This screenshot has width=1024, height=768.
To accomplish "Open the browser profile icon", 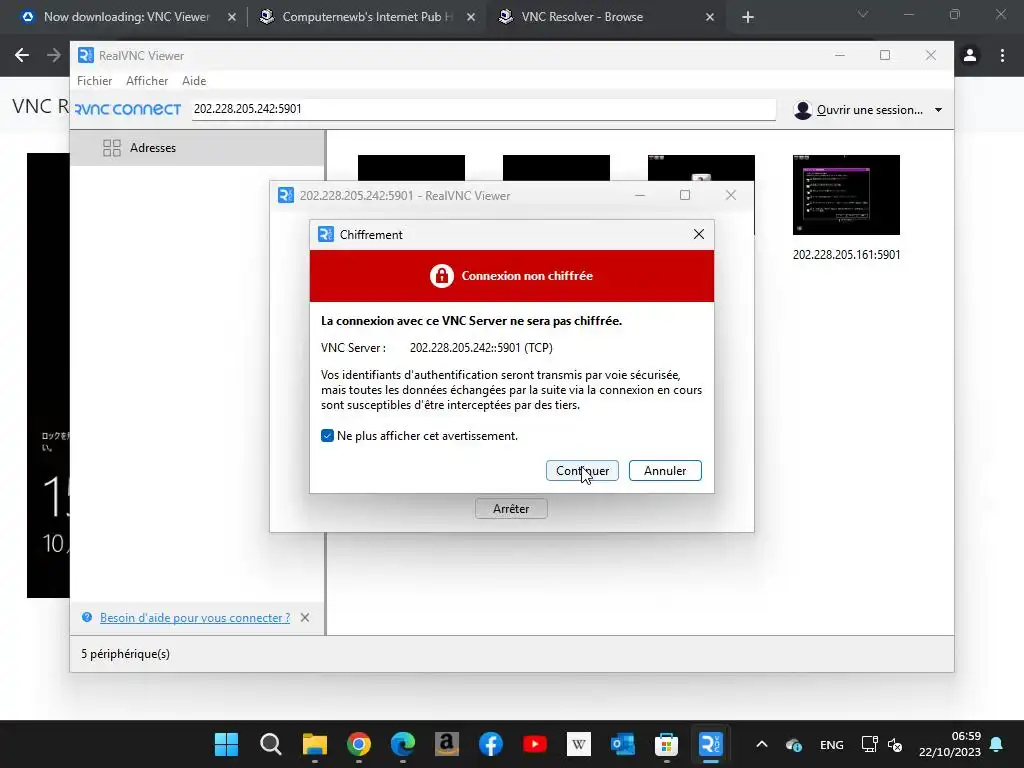I will [970, 55].
